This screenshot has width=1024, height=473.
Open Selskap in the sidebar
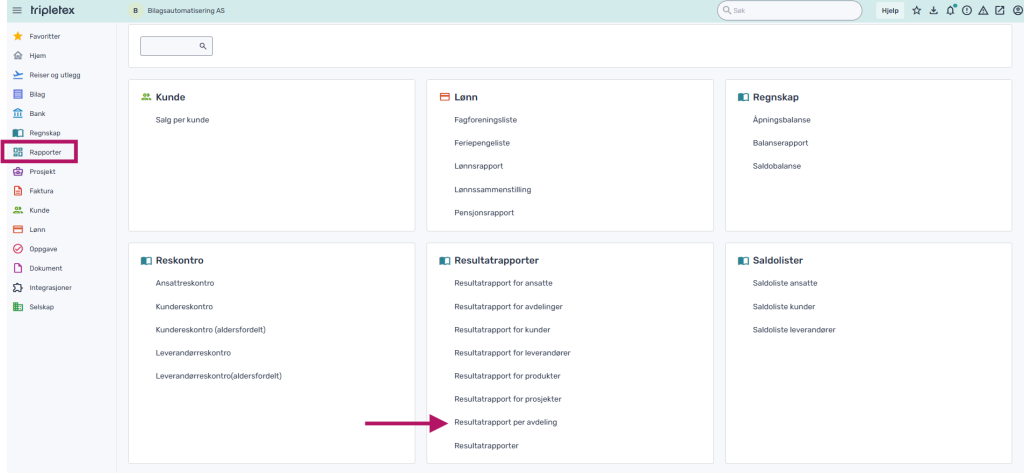coord(42,307)
